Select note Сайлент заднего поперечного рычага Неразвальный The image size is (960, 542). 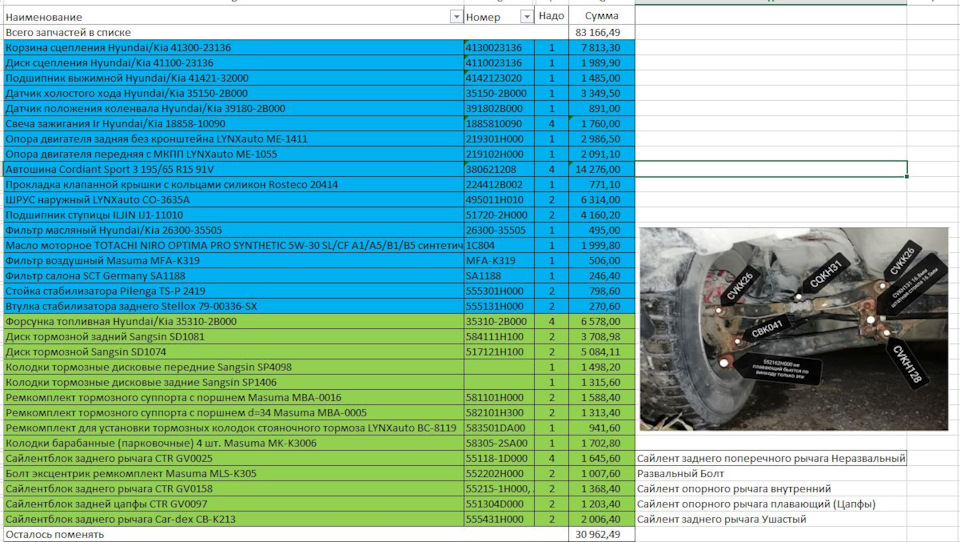[x=771, y=458]
